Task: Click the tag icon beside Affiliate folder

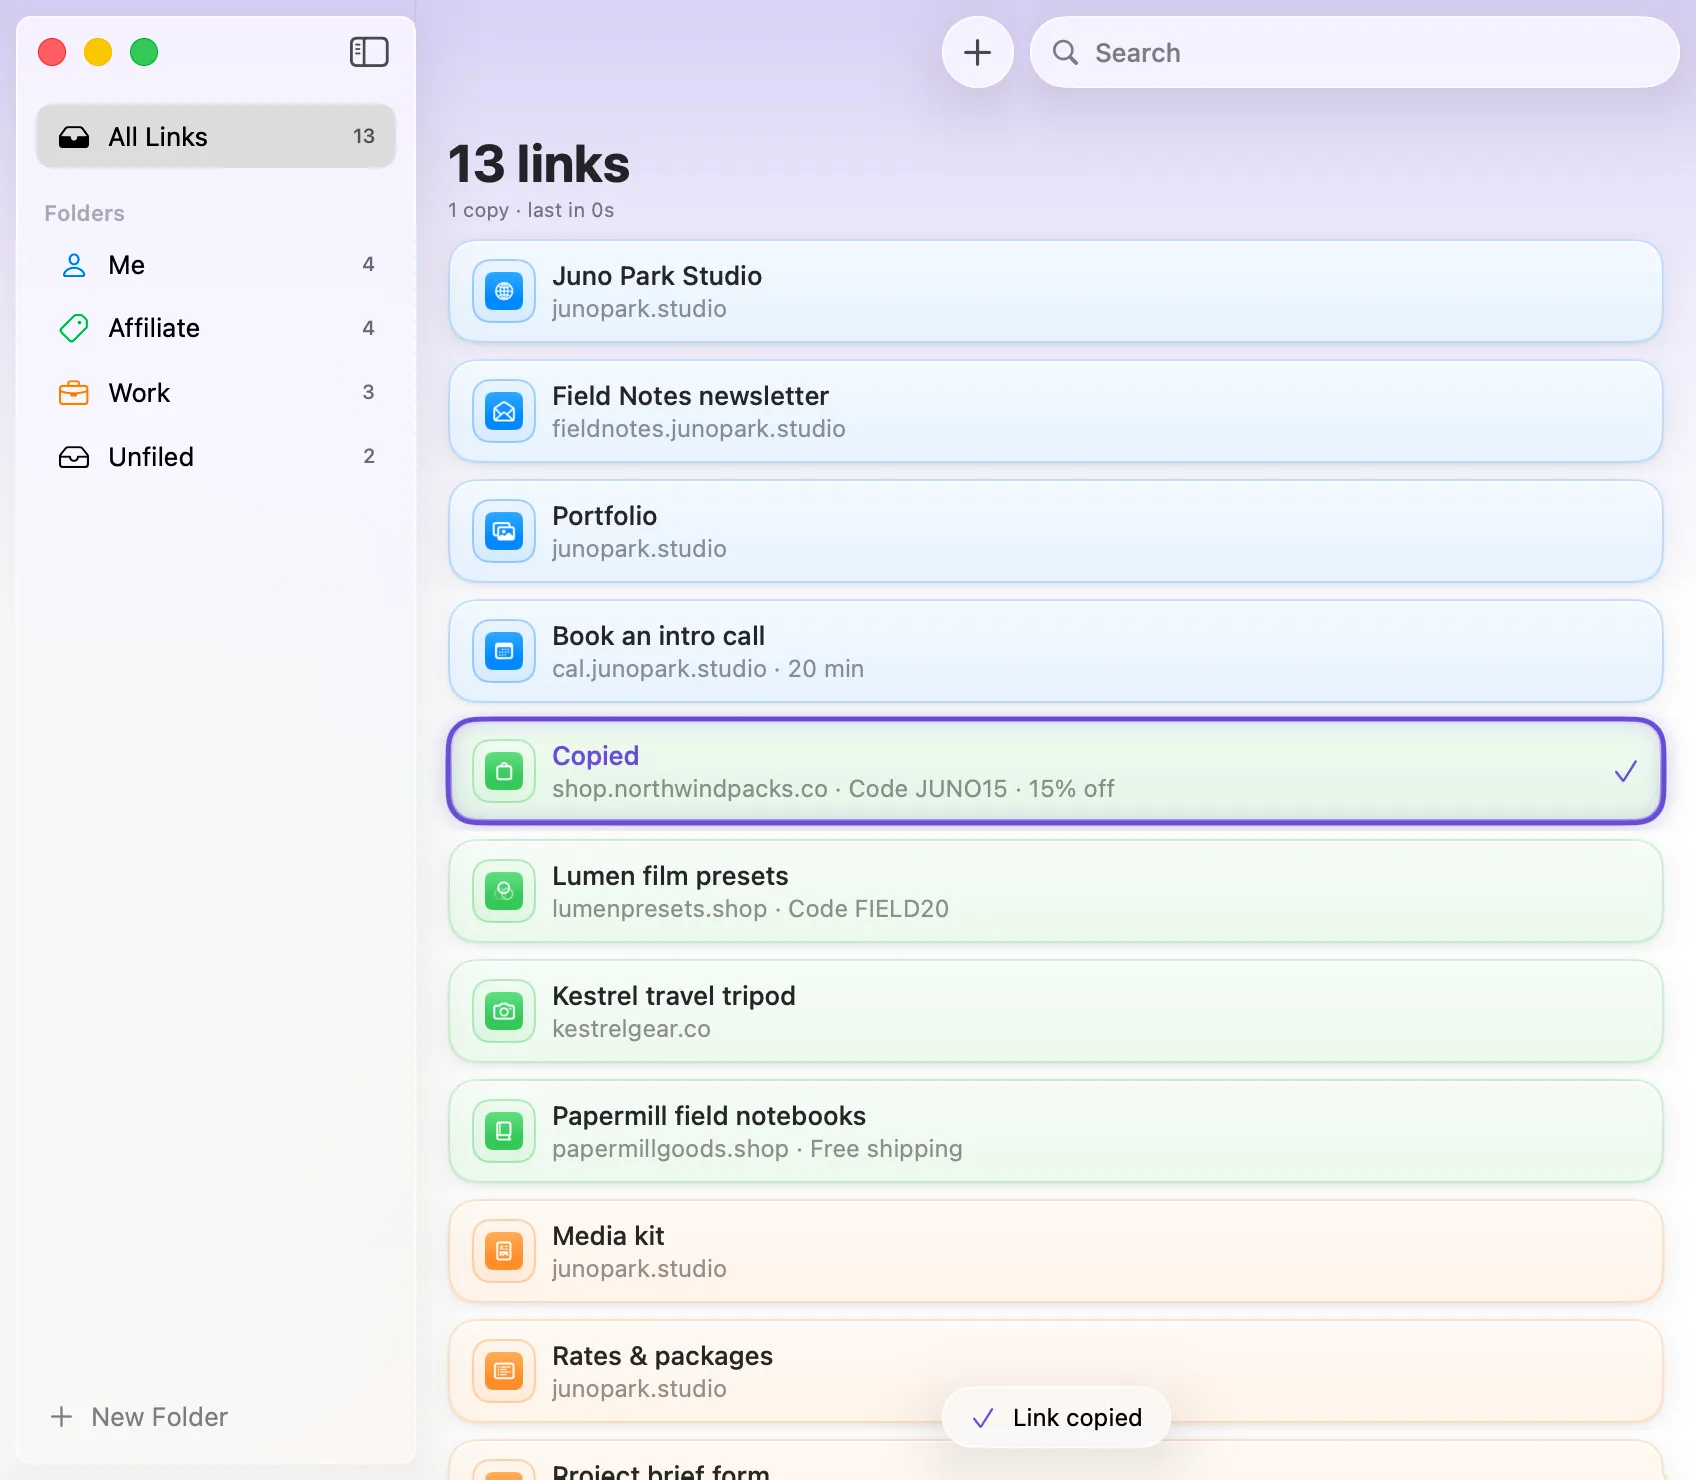Action: tap(74, 328)
